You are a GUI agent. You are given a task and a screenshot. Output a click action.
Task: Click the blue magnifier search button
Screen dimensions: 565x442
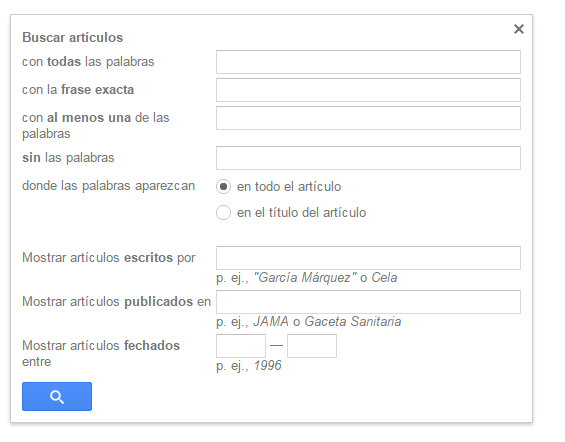57,397
